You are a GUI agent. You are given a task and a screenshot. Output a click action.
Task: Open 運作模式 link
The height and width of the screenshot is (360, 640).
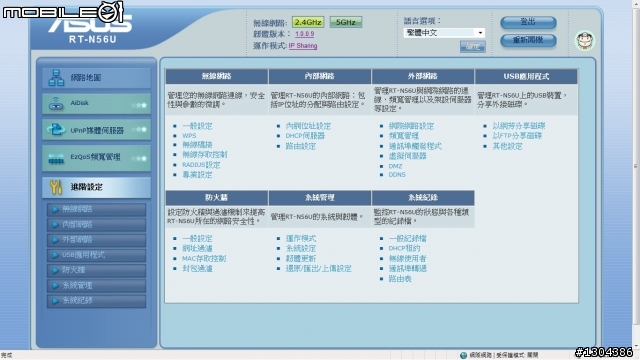[x=300, y=238]
